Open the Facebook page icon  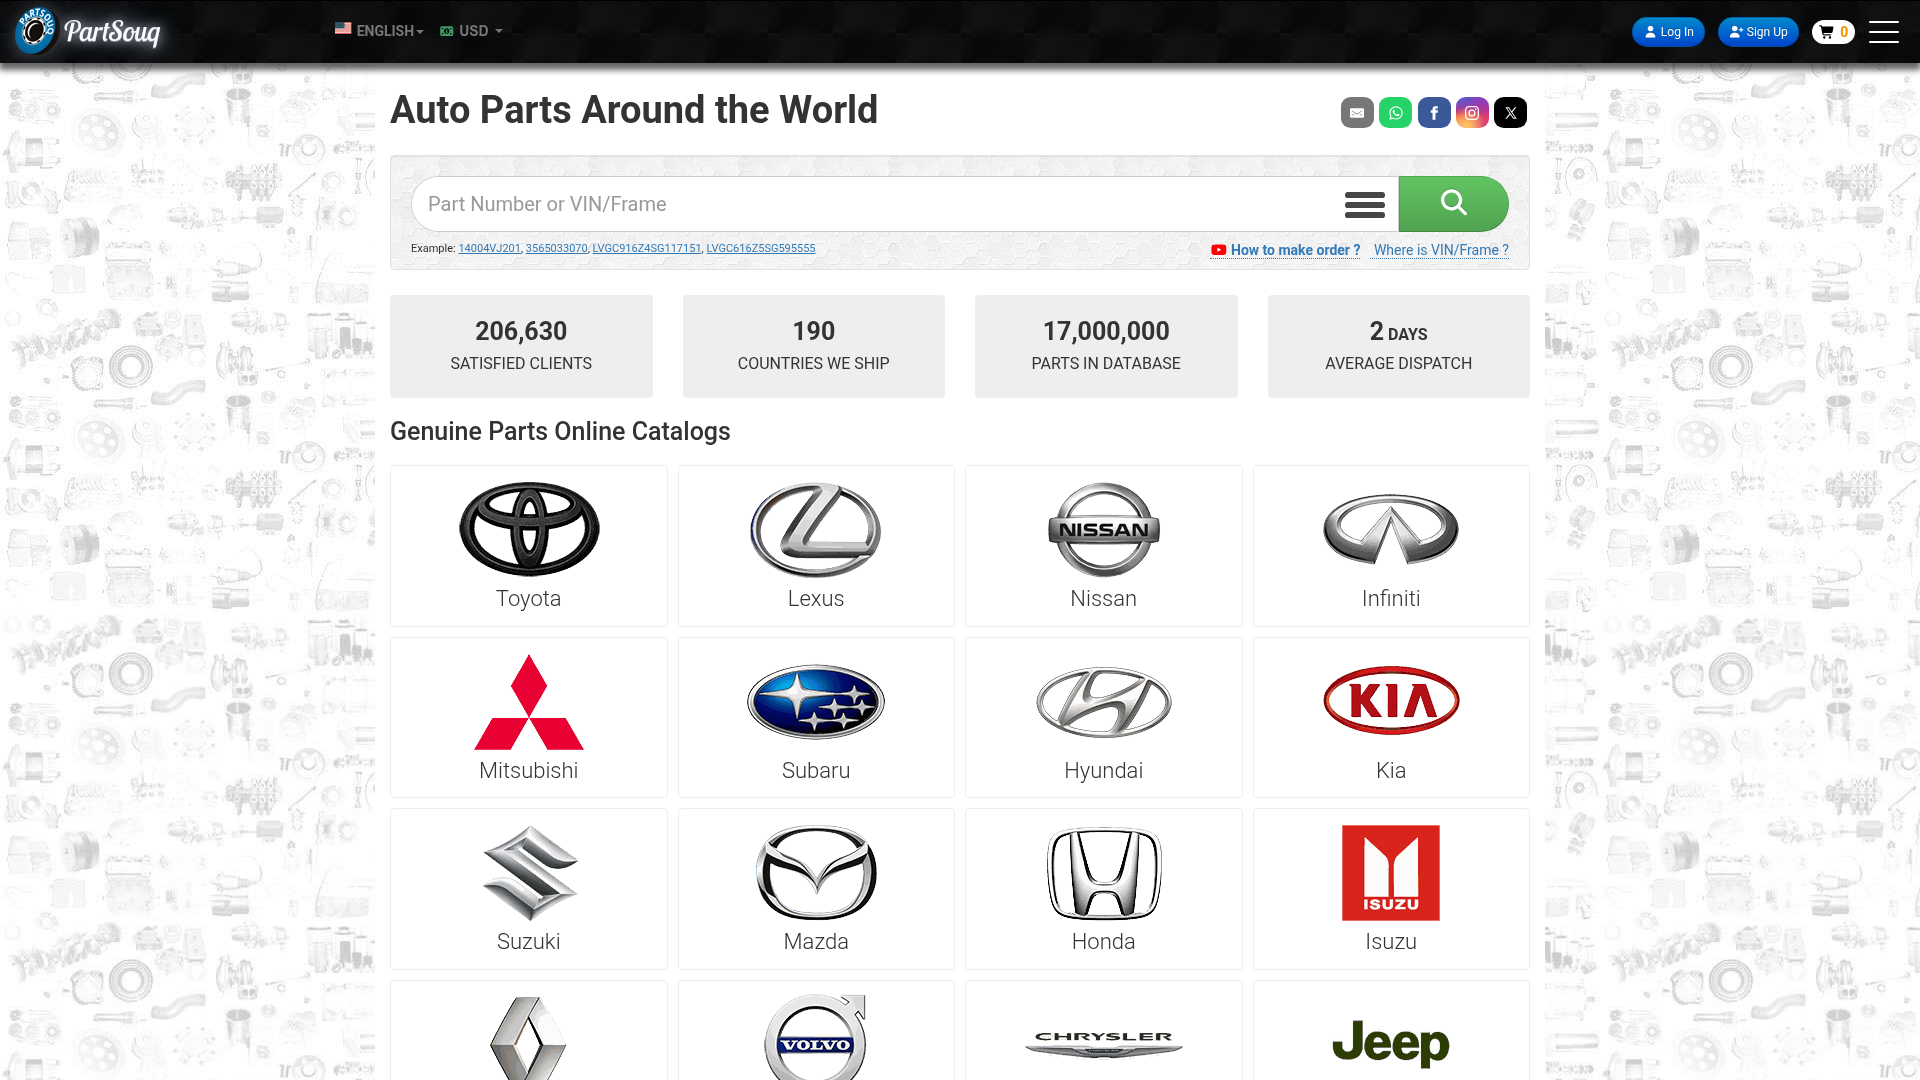1434,113
